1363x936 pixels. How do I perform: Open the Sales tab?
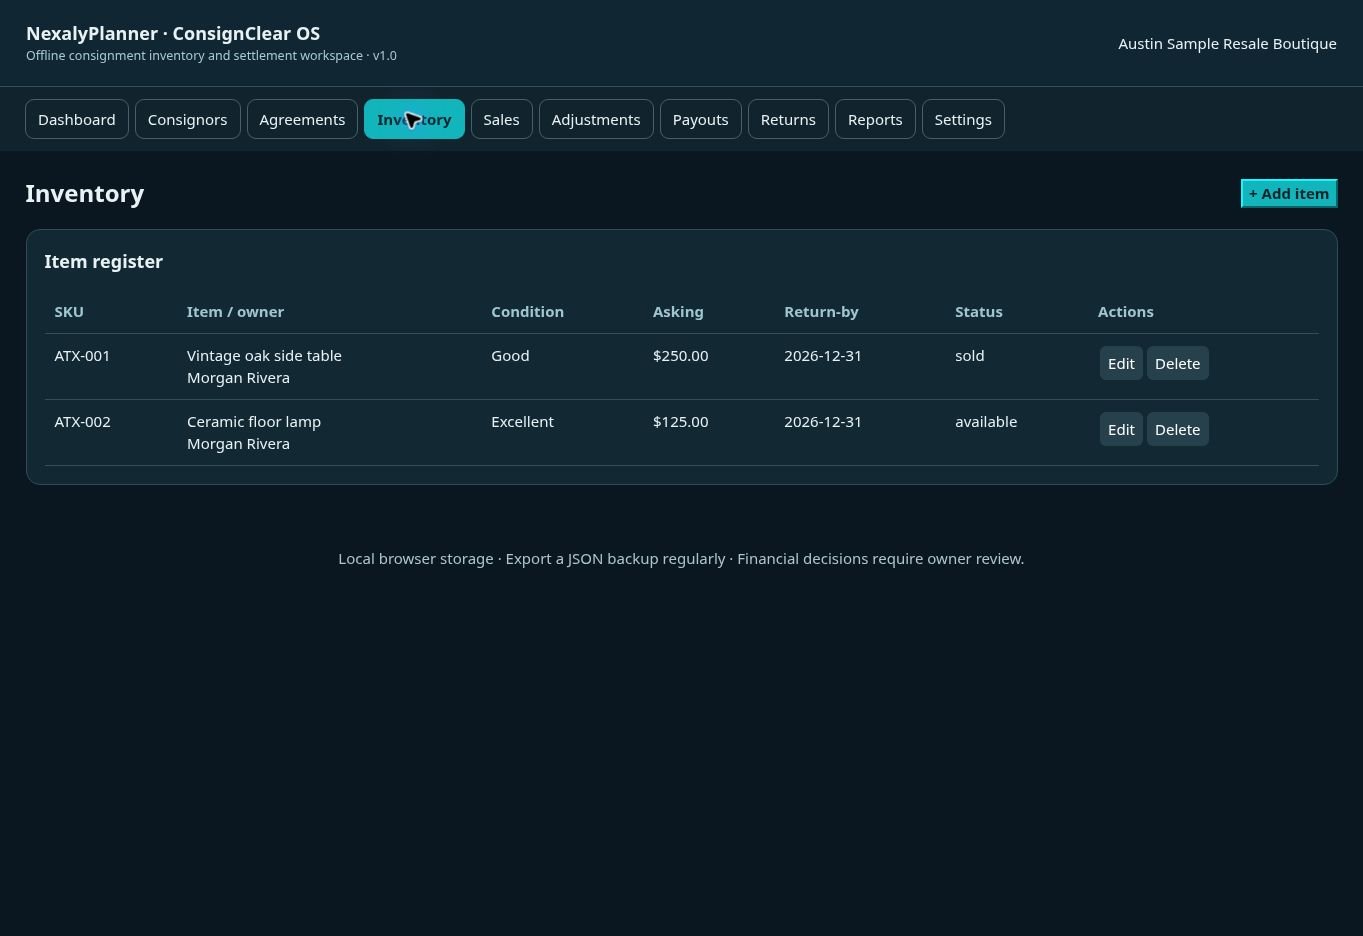tap(501, 119)
